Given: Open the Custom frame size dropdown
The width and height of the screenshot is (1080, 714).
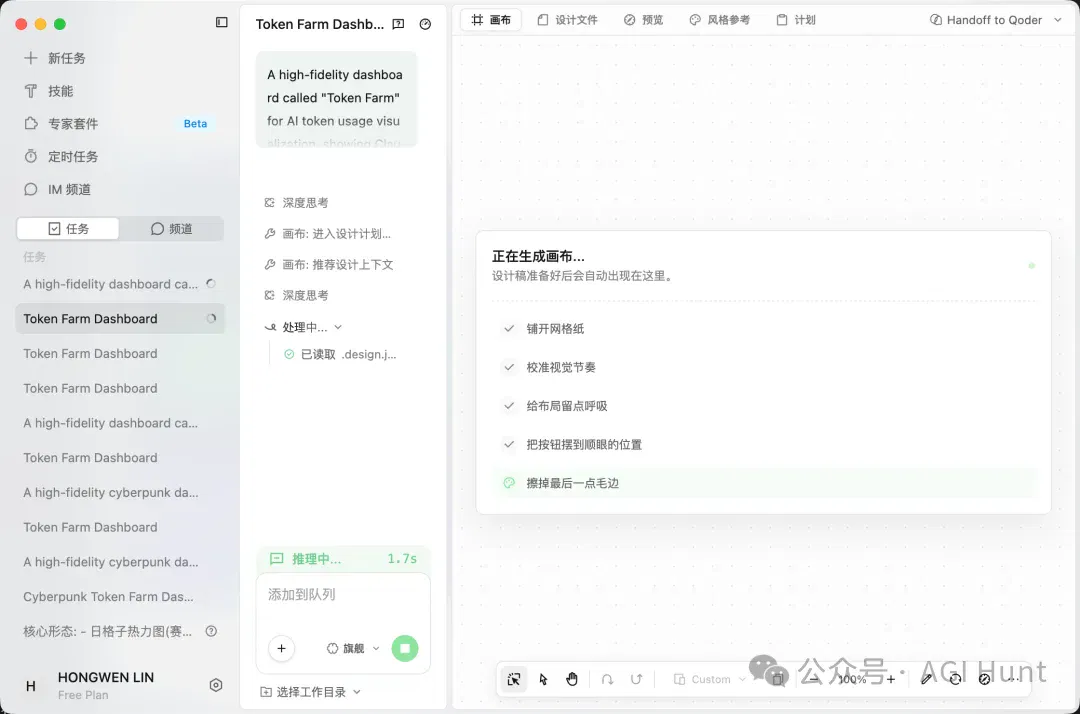Looking at the screenshot, I should (709, 680).
